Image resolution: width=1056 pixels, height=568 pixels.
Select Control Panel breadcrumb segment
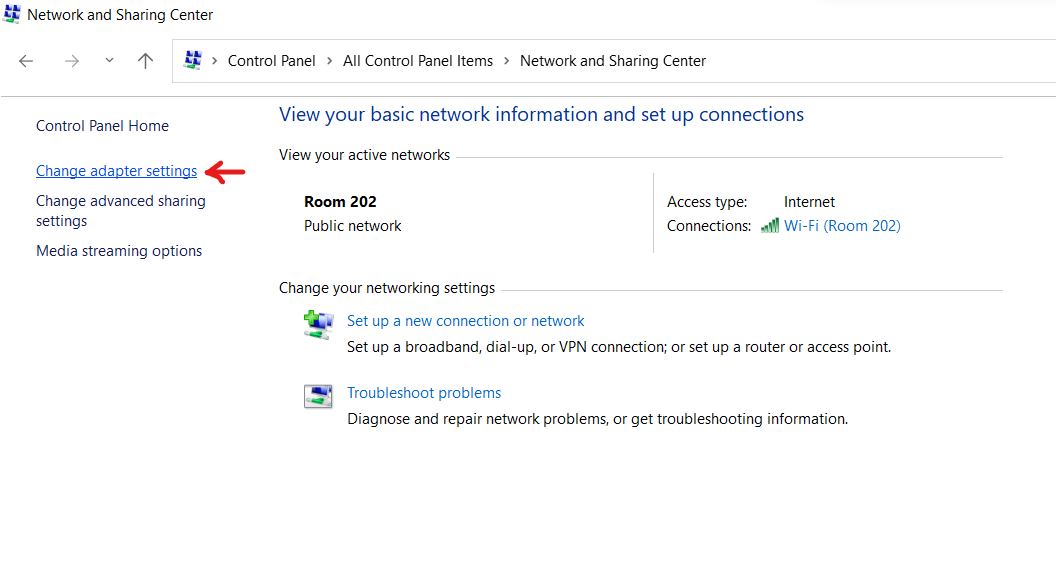tap(271, 61)
